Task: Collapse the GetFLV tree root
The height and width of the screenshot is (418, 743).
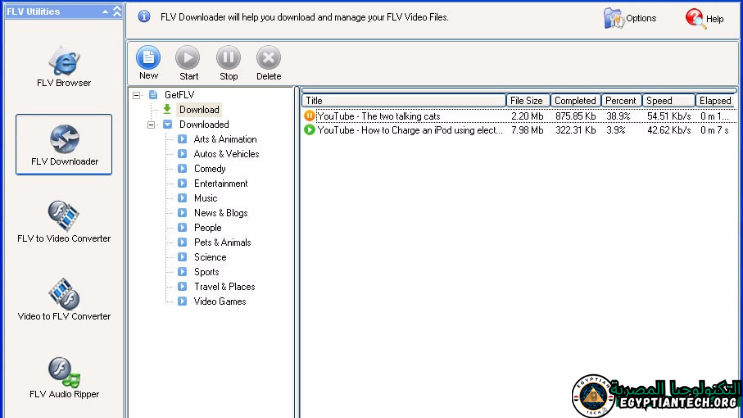Action: click(136, 95)
